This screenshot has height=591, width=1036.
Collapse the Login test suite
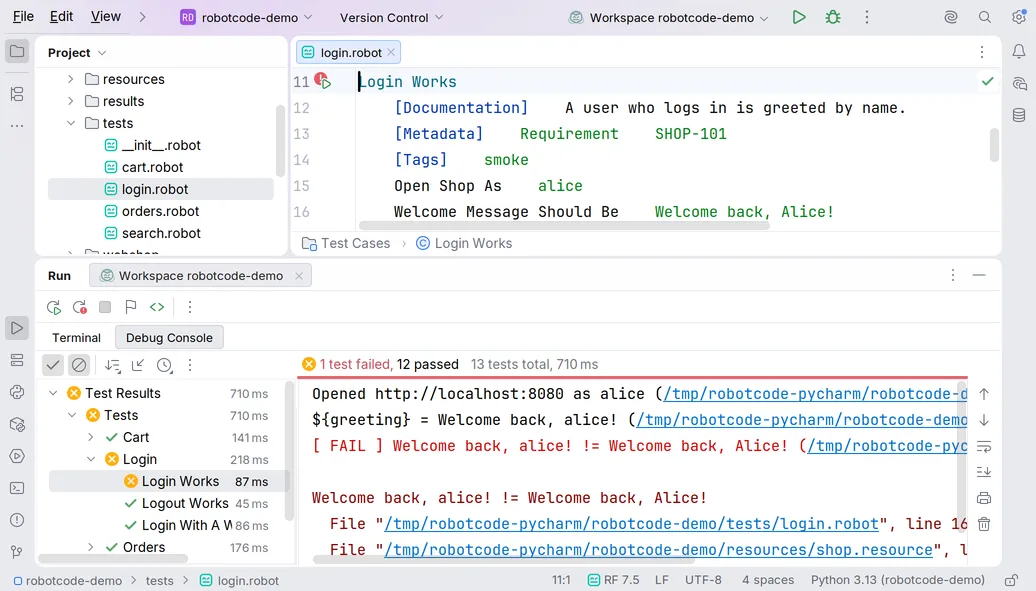tap(91, 459)
